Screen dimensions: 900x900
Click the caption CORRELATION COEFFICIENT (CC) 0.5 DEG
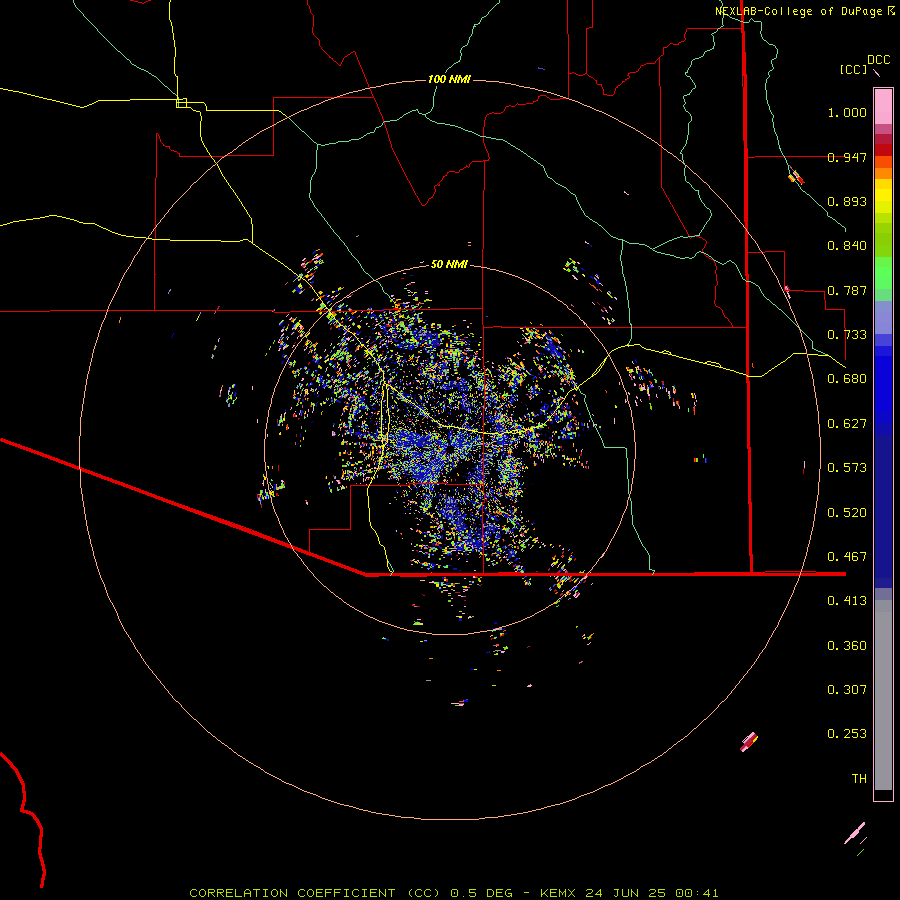(351, 893)
